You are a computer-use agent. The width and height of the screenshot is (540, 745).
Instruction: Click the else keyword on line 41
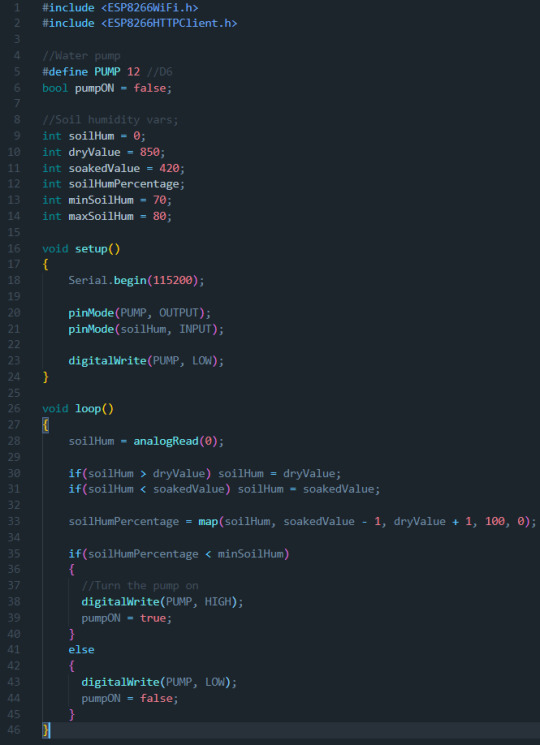click(x=81, y=649)
